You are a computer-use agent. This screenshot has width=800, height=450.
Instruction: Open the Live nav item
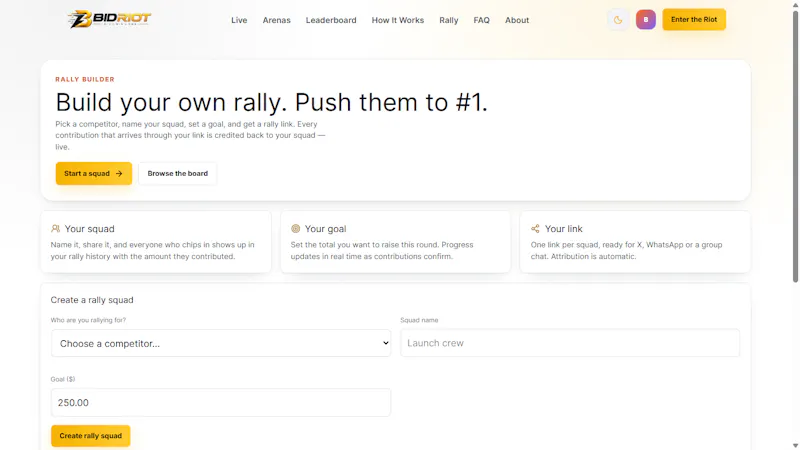pos(239,20)
